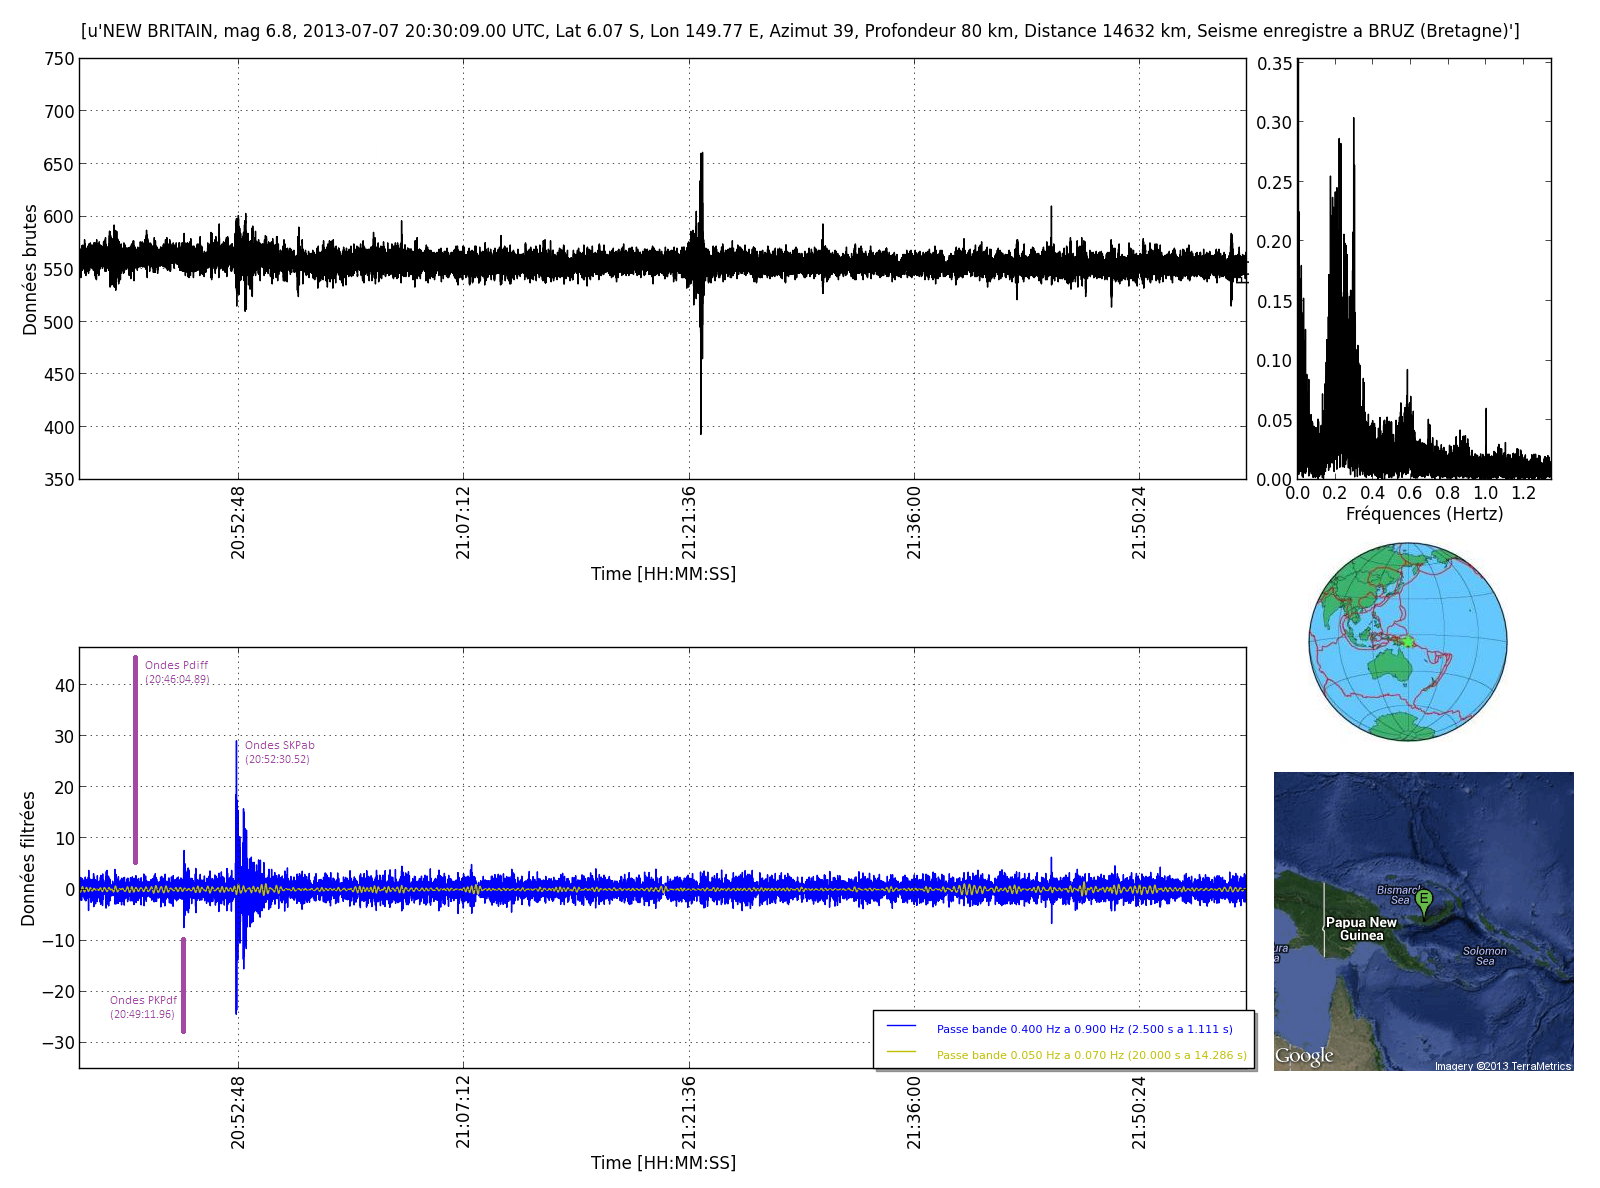The image size is (1600, 1188).
Task: Select the 0.050 Hz band-pass legend entry
Action: 1091,1055
